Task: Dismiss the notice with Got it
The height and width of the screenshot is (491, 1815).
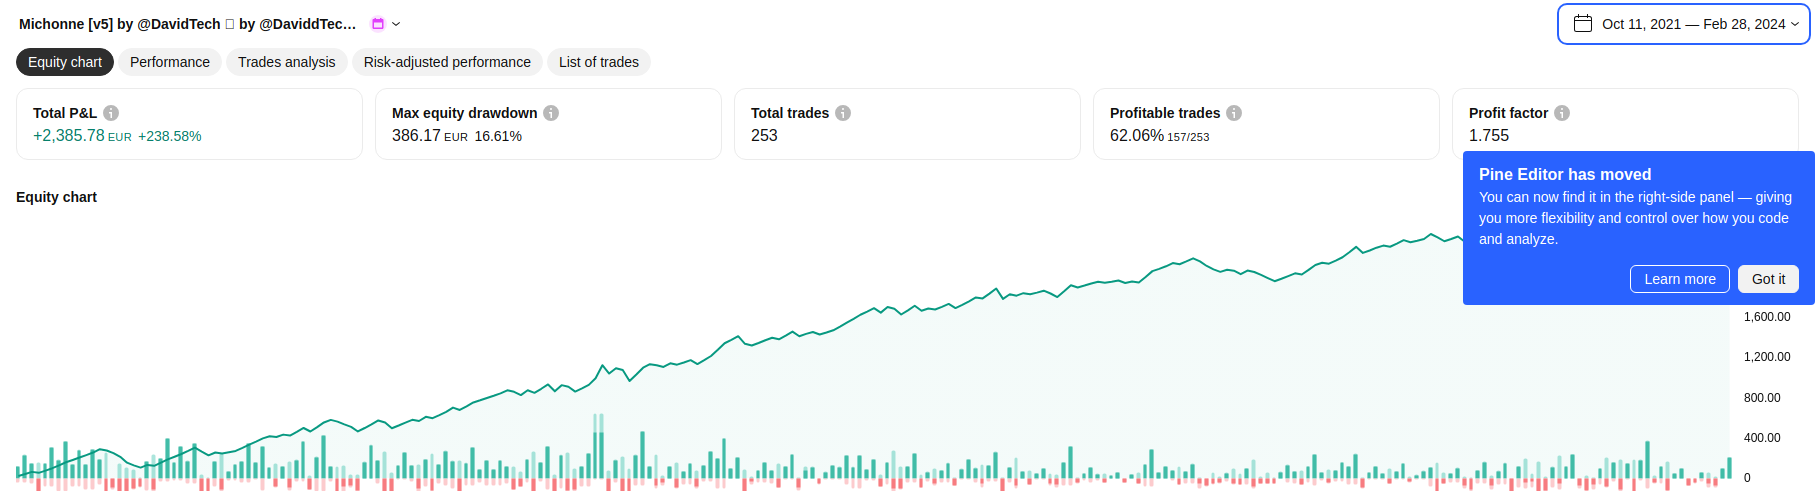Action: pyautogui.click(x=1768, y=279)
